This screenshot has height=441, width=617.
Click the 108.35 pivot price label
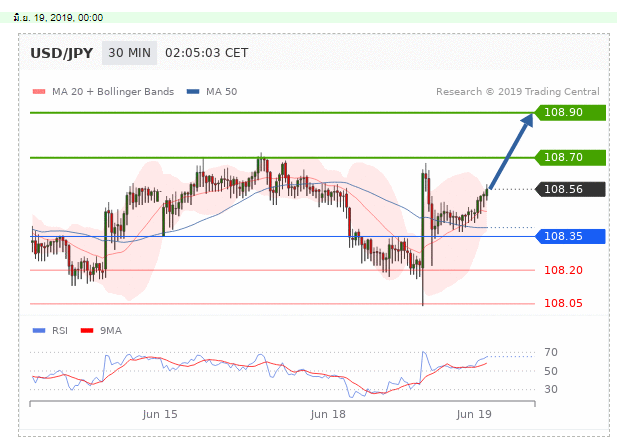click(x=570, y=236)
